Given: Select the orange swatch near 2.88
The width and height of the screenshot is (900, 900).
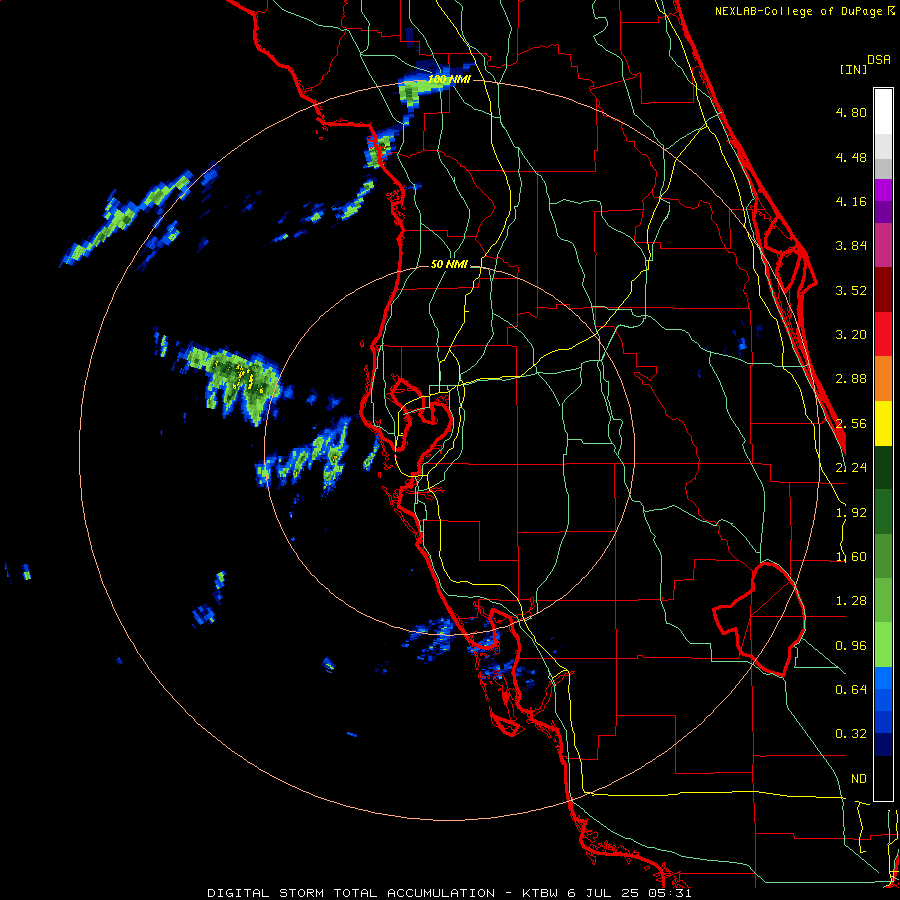Looking at the screenshot, I should click(x=883, y=379).
